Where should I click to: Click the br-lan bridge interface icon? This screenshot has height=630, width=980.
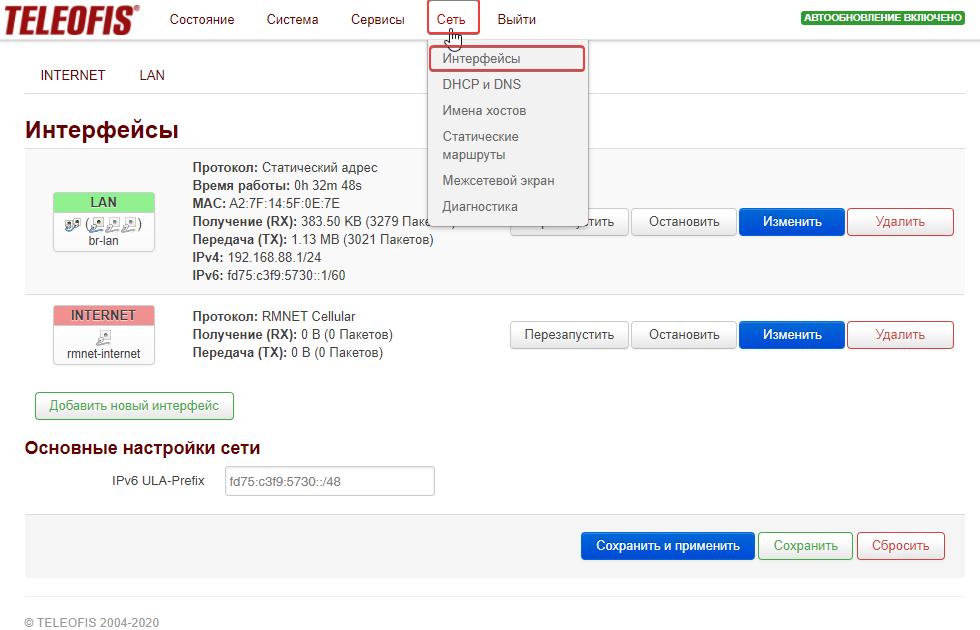click(x=103, y=224)
